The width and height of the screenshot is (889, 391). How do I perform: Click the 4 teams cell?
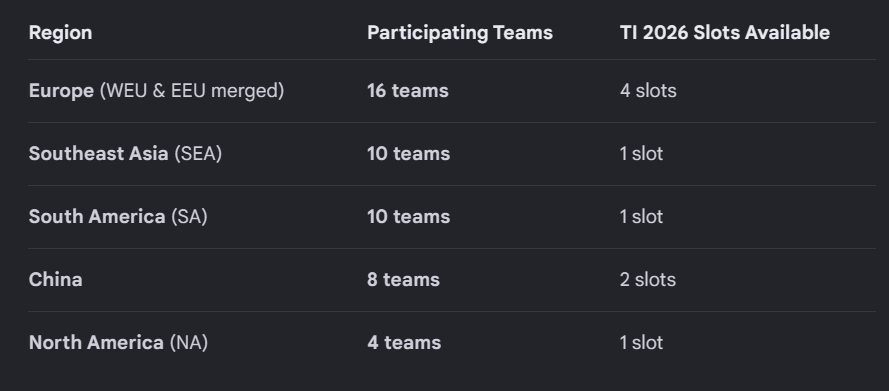pyautogui.click(x=404, y=342)
